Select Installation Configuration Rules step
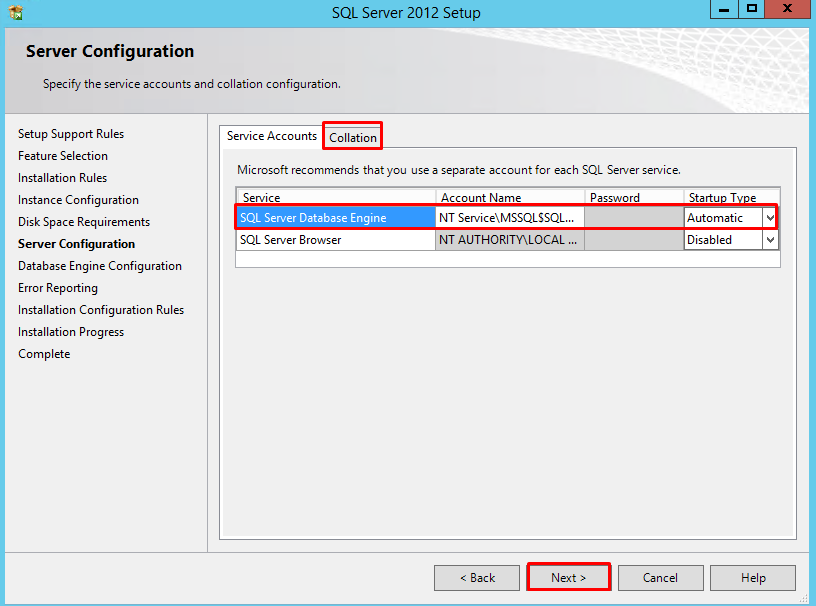Image resolution: width=816 pixels, height=606 pixels. (100, 310)
